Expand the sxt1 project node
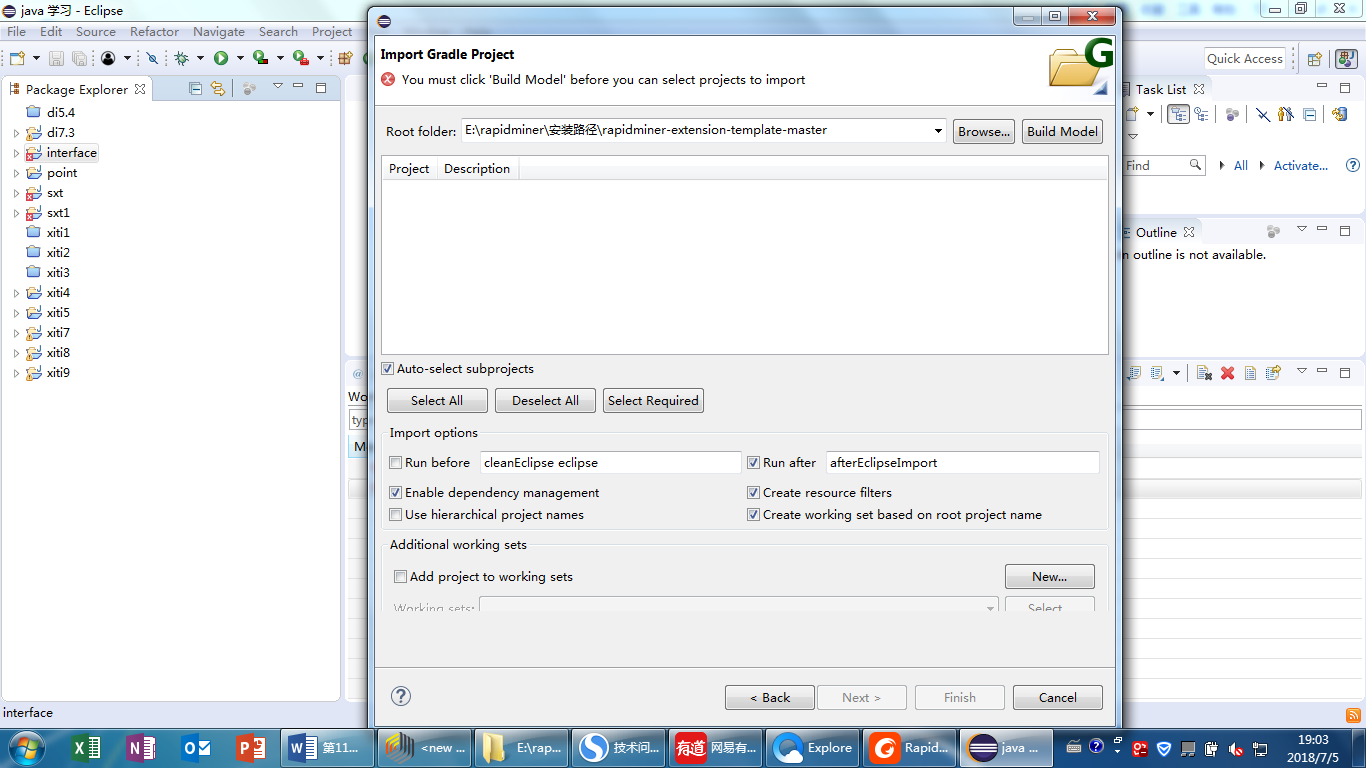 pos(16,213)
